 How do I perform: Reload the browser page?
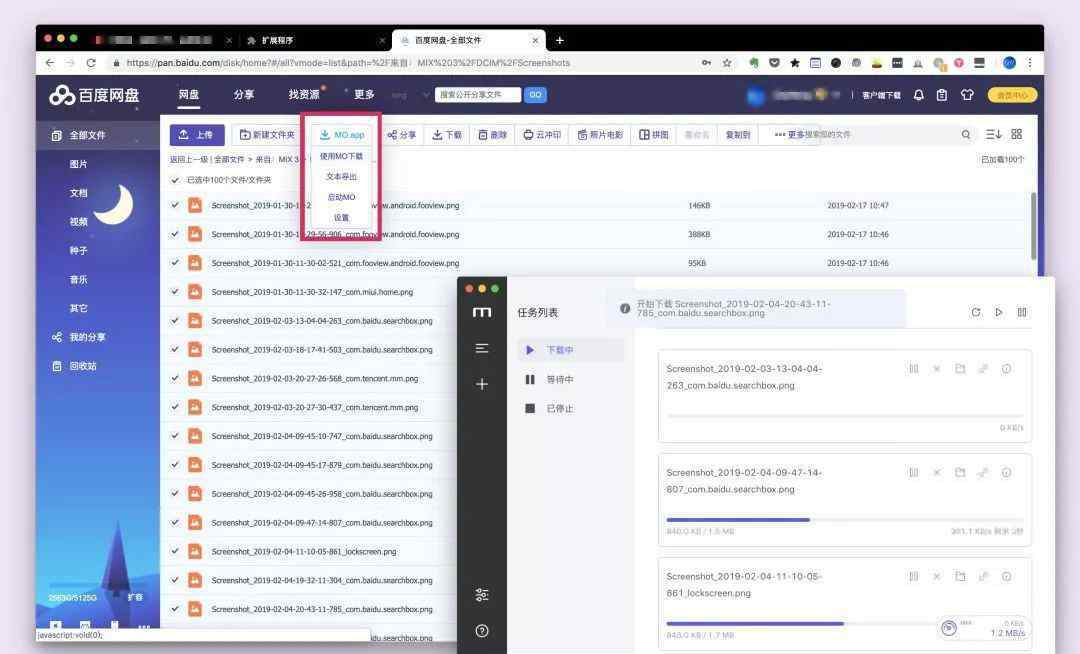91,63
